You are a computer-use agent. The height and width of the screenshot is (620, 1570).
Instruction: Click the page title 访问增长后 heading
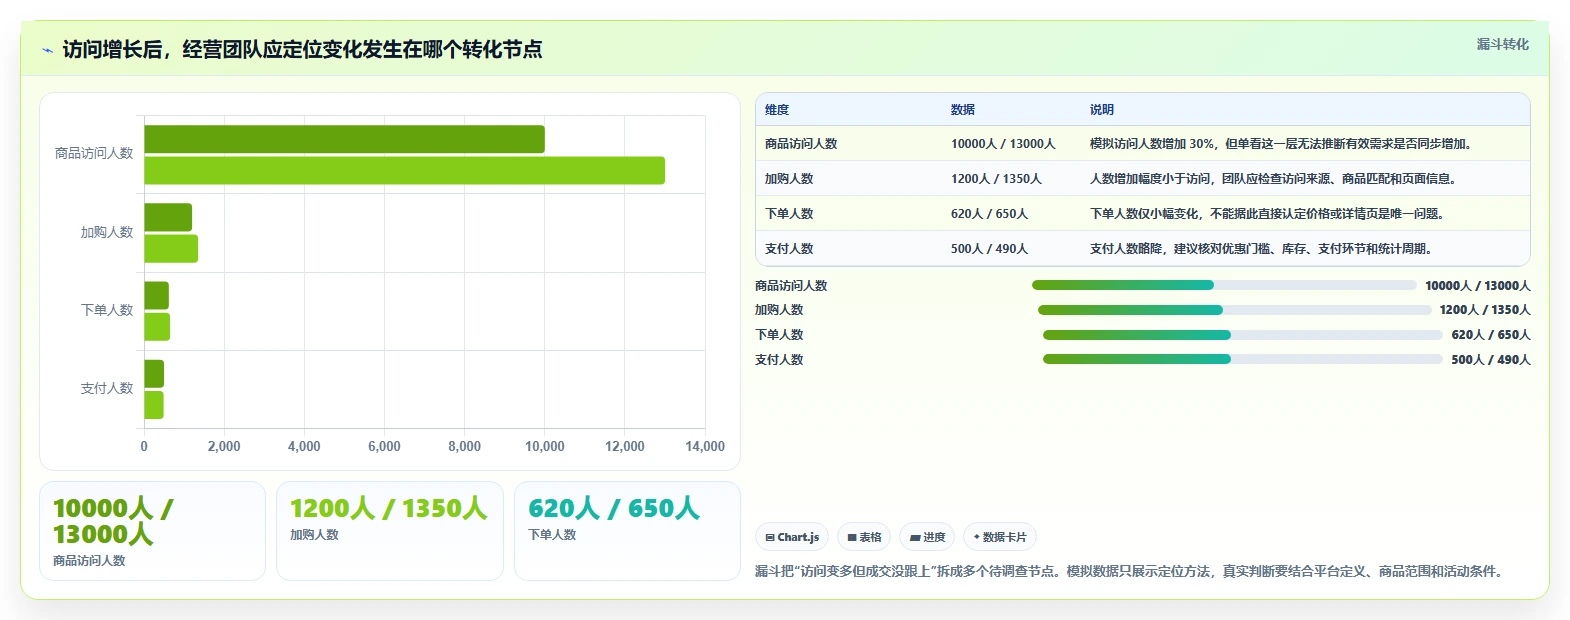pyautogui.click(x=302, y=50)
